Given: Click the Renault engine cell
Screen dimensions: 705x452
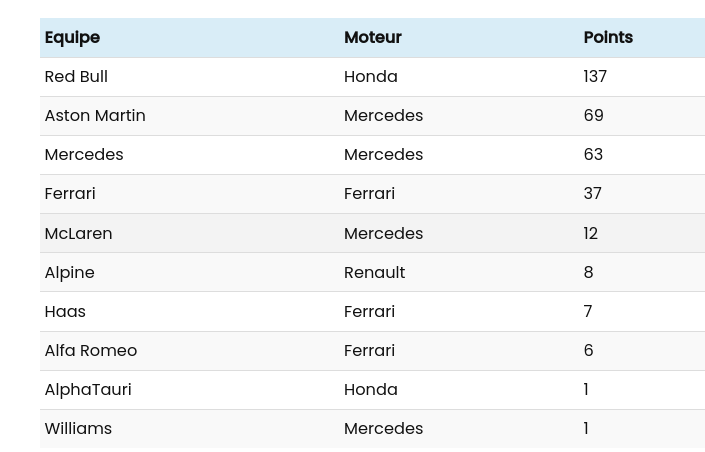Looking at the screenshot, I should point(374,272).
